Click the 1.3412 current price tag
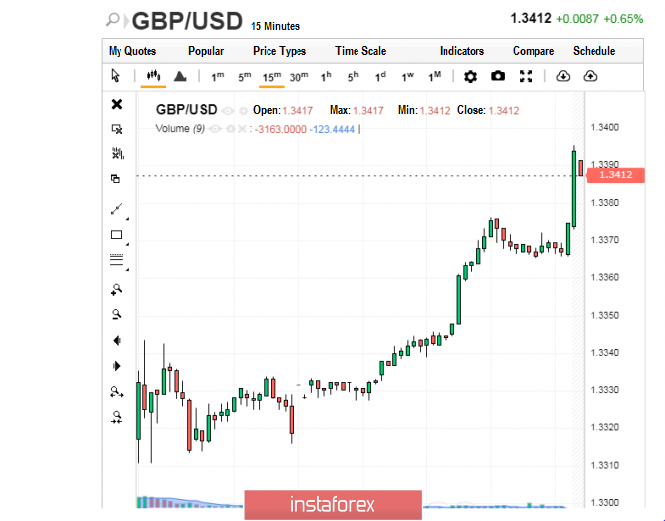 click(x=615, y=175)
